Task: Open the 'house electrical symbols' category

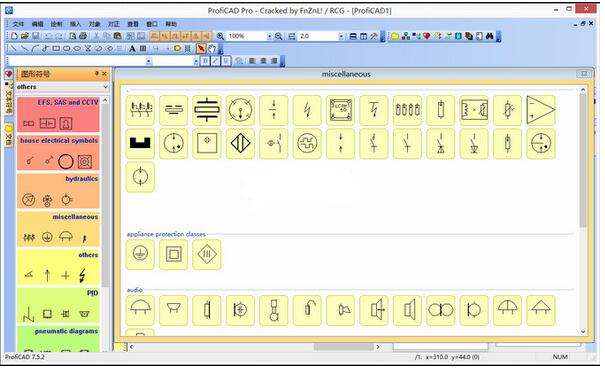Action: [58, 153]
